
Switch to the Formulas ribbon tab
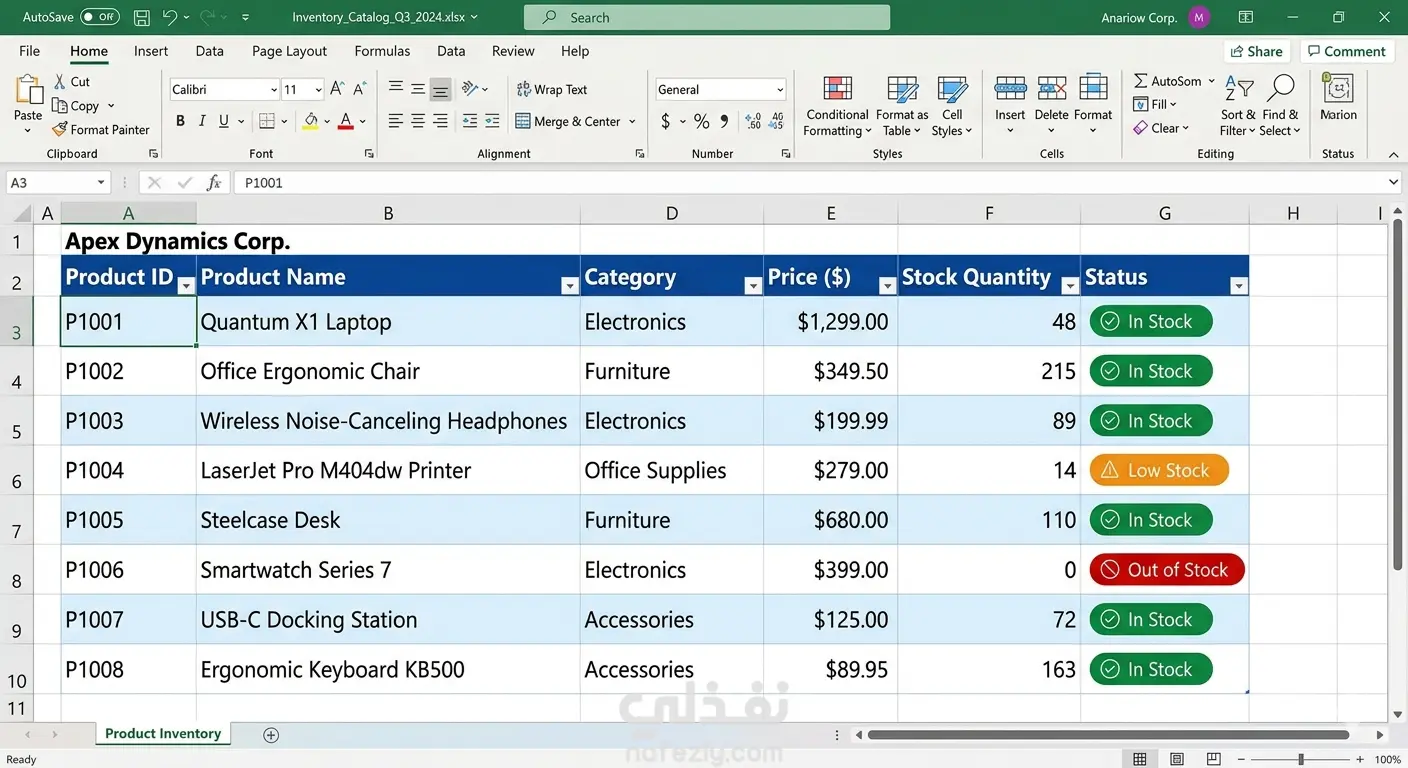(x=382, y=51)
